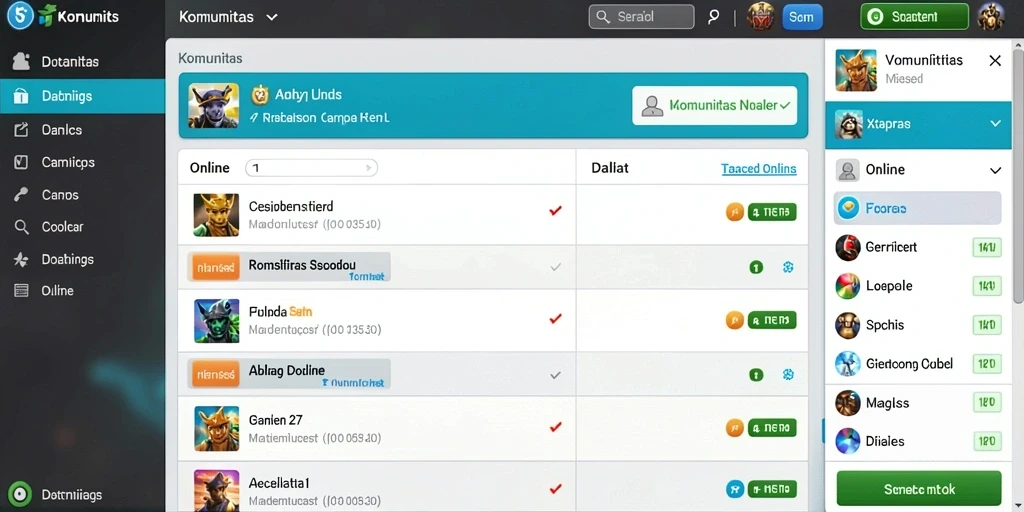Screen dimensions: 1024x512
Task: Open the Coolcar search icon in sidebar
Action: click(x=22, y=227)
